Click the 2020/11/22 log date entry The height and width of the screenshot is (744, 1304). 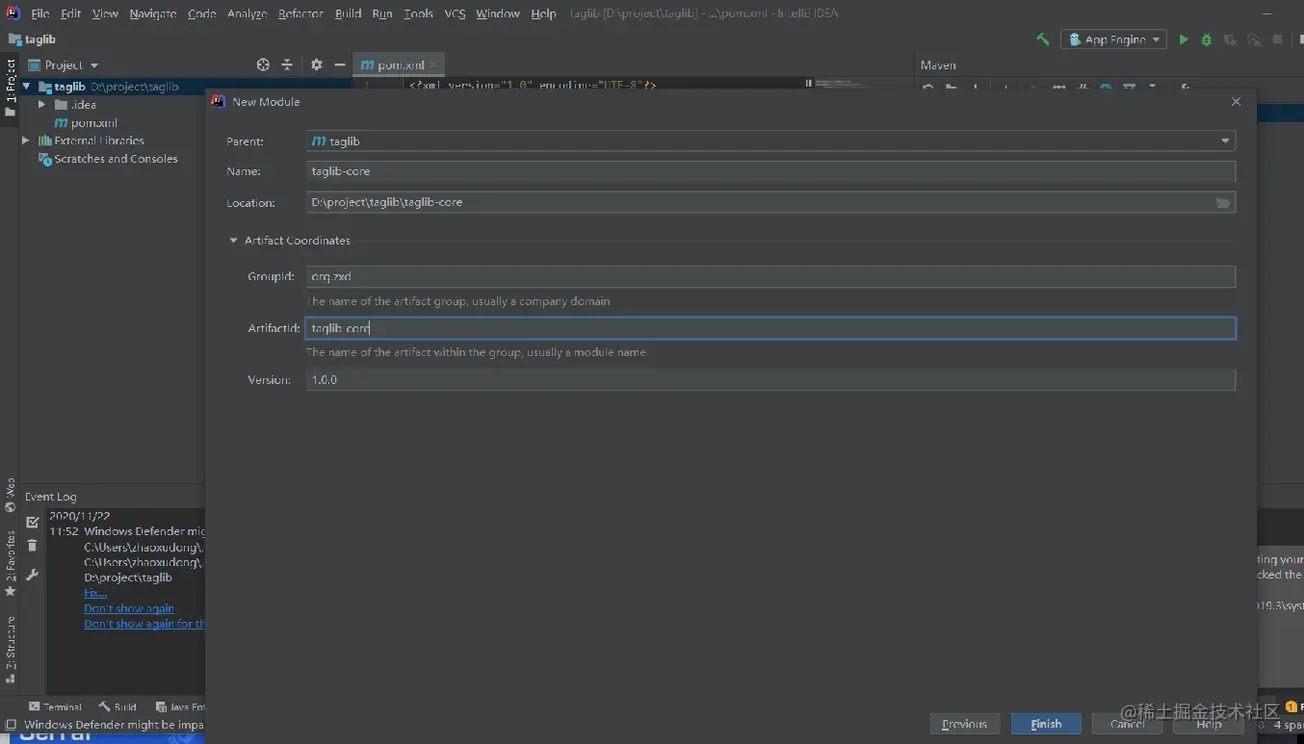click(80, 516)
